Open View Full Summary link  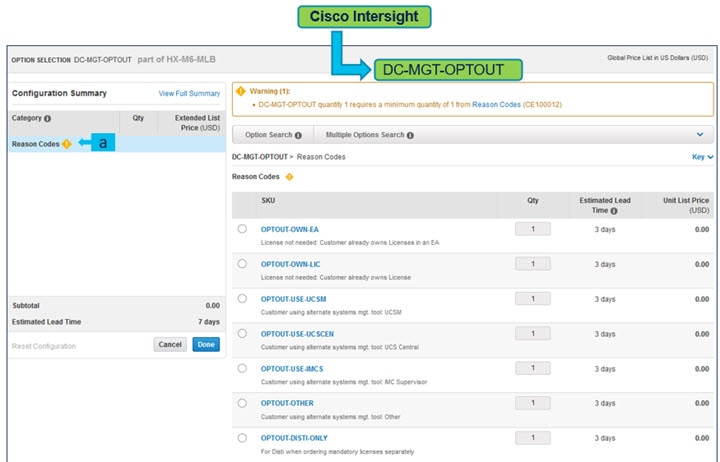(x=189, y=94)
